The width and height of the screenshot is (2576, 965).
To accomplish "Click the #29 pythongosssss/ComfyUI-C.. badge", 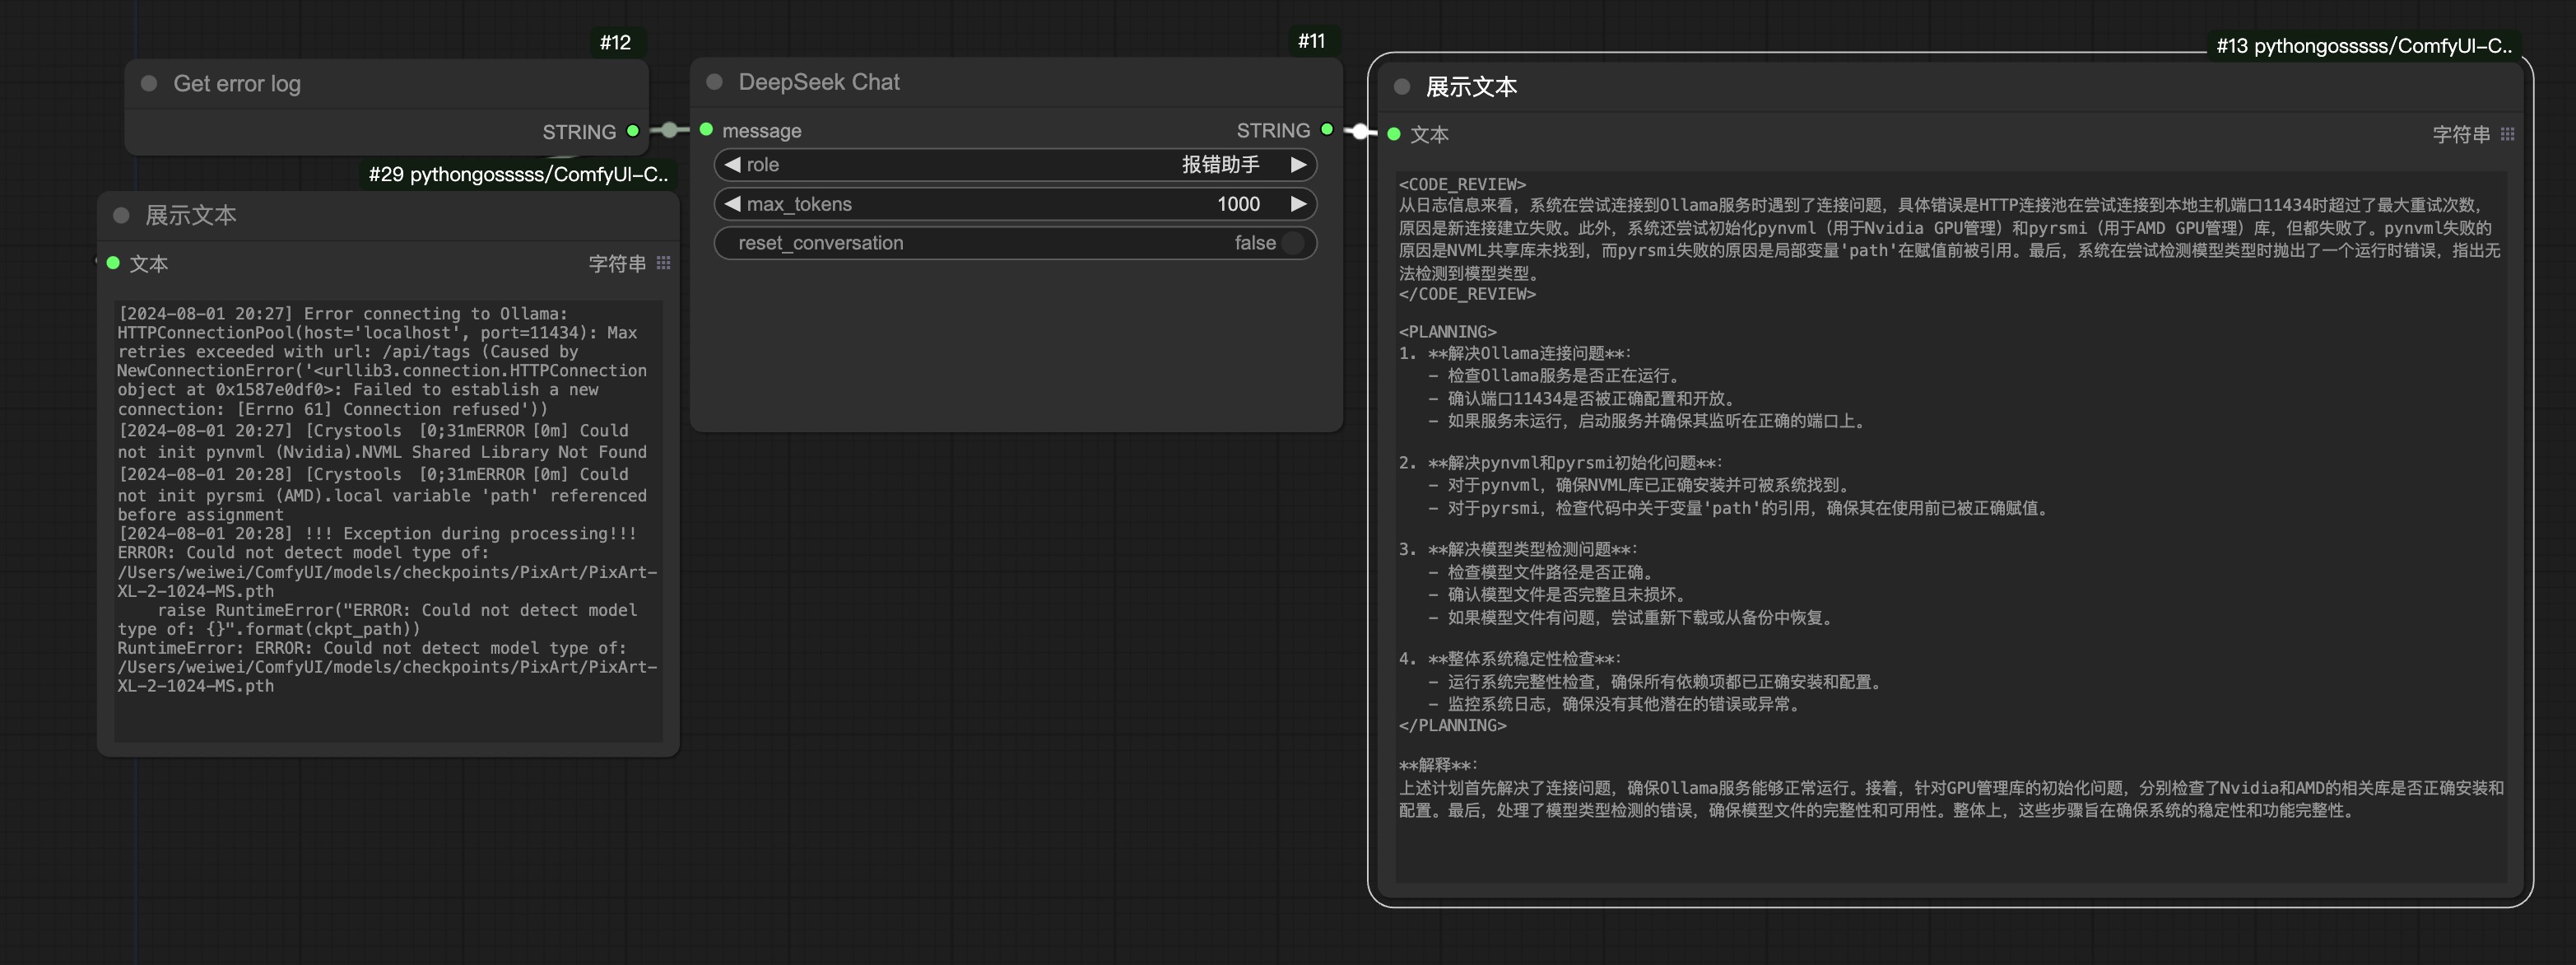I will 518,174.
